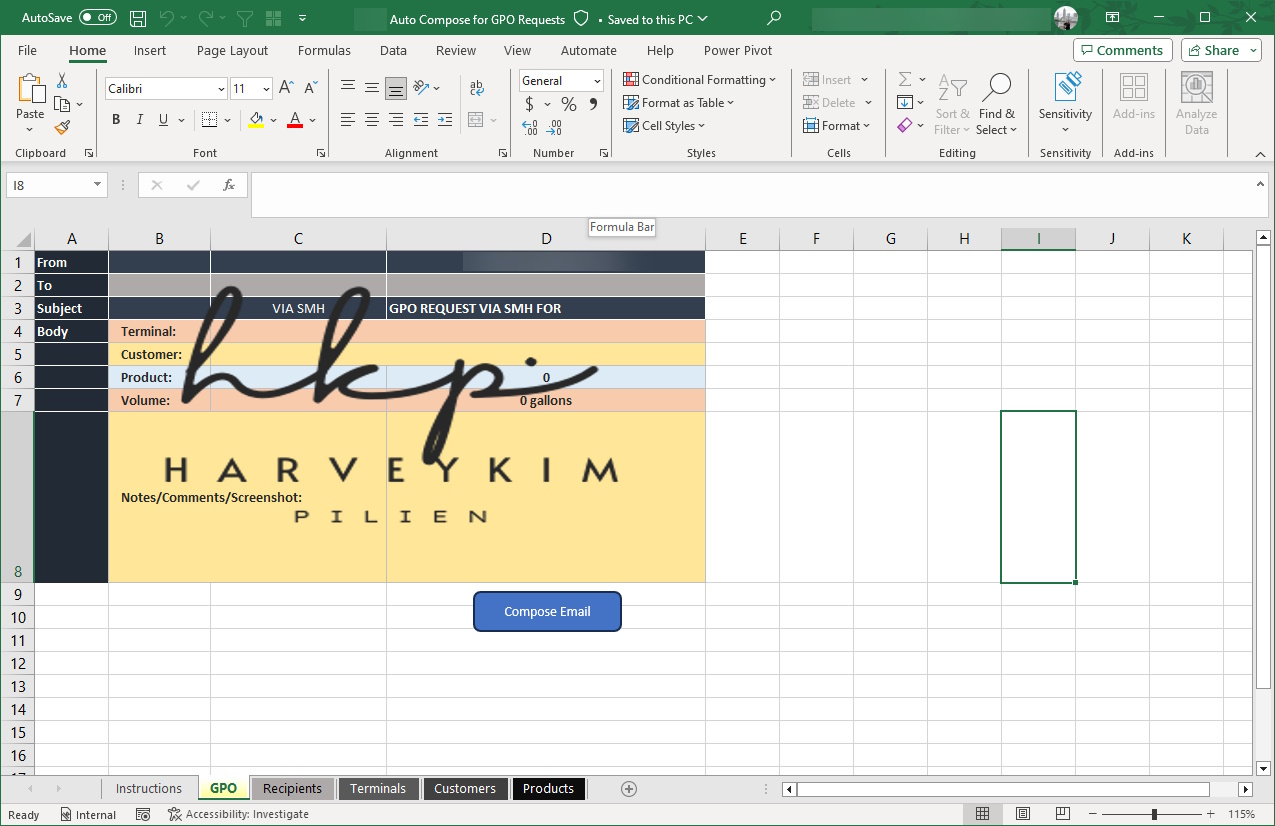
Task: Switch to the Power Pivot tab
Action: click(738, 50)
